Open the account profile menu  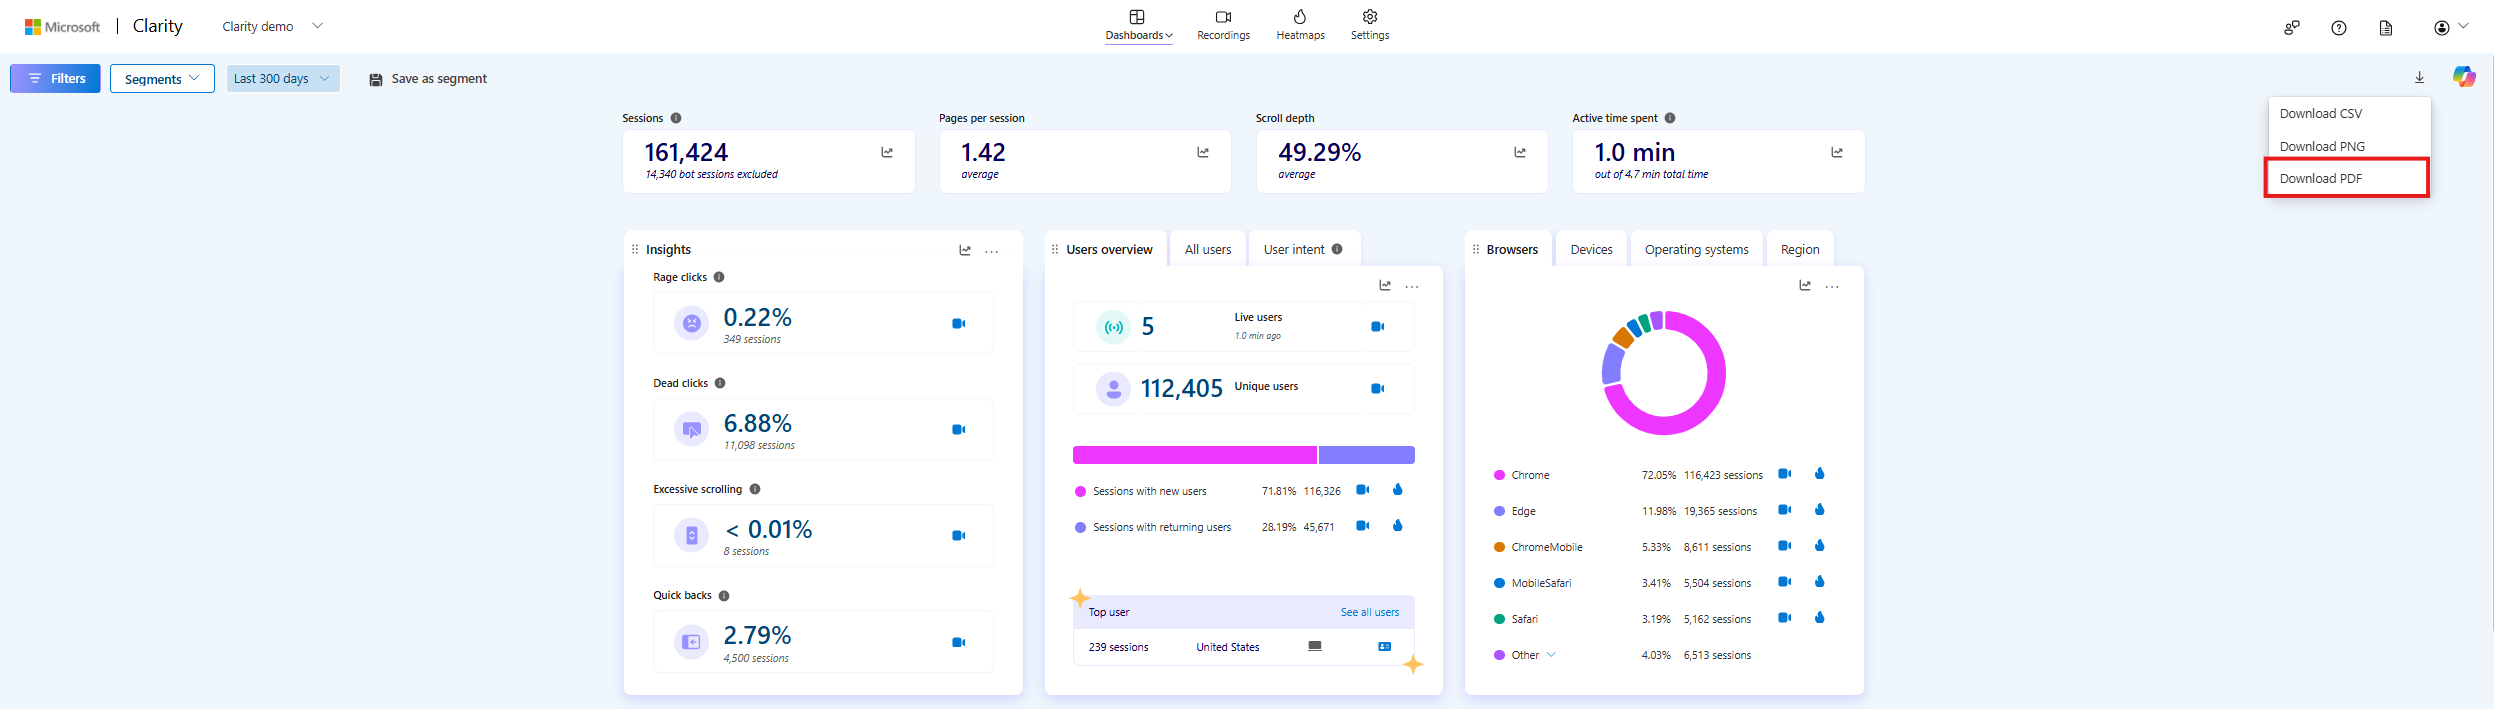[x=2451, y=27]
